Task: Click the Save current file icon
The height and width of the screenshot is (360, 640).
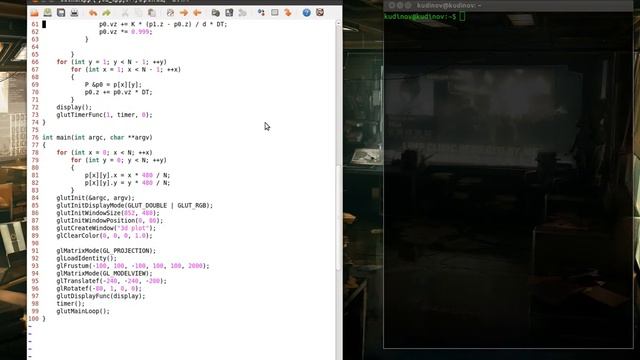Action: point(48,13)
